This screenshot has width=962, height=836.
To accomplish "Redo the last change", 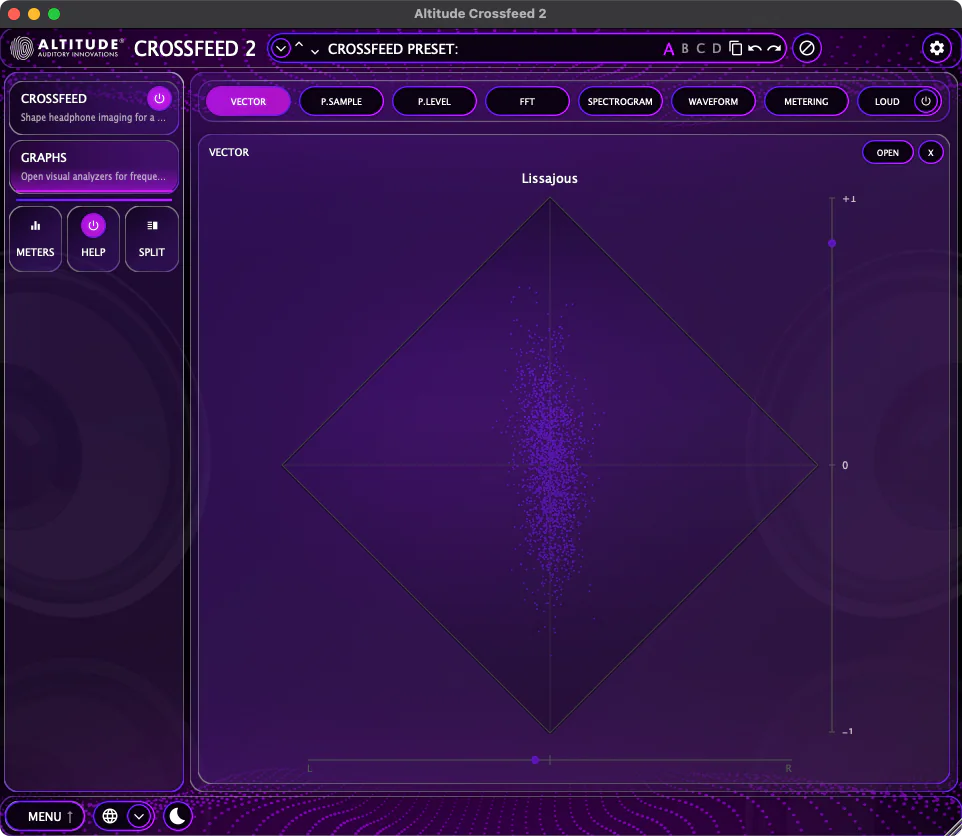I will (x=774, y=48).
